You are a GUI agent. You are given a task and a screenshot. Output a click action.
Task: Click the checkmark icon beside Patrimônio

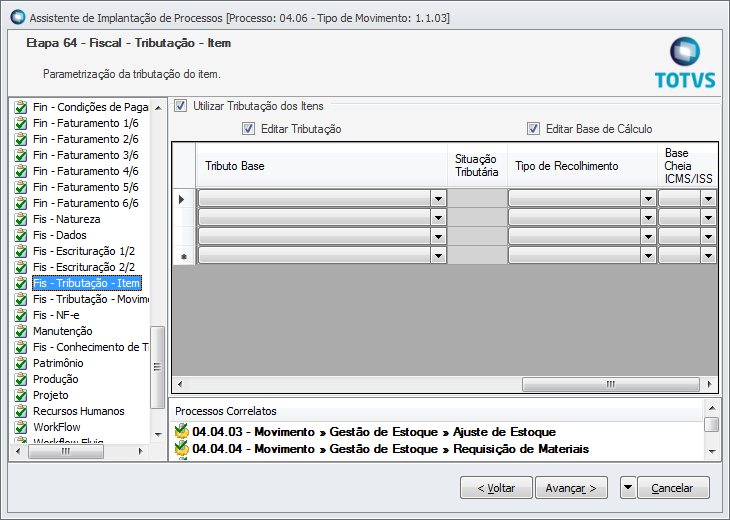[x=20, y=363]
